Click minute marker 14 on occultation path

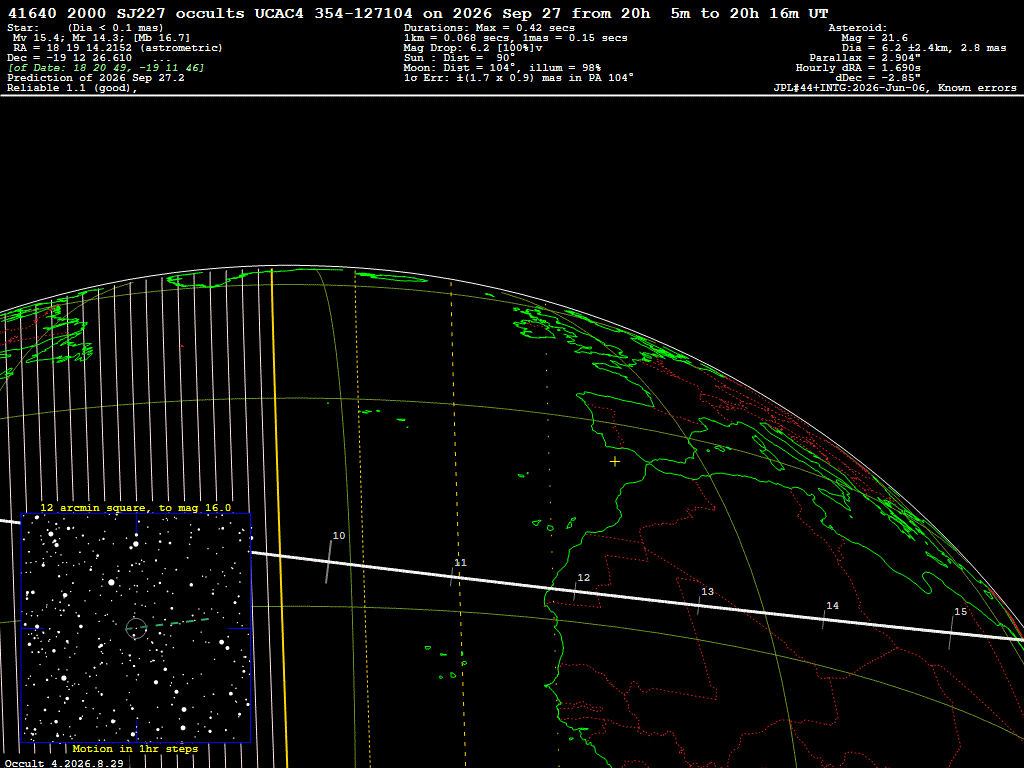[x=832, y=606]
